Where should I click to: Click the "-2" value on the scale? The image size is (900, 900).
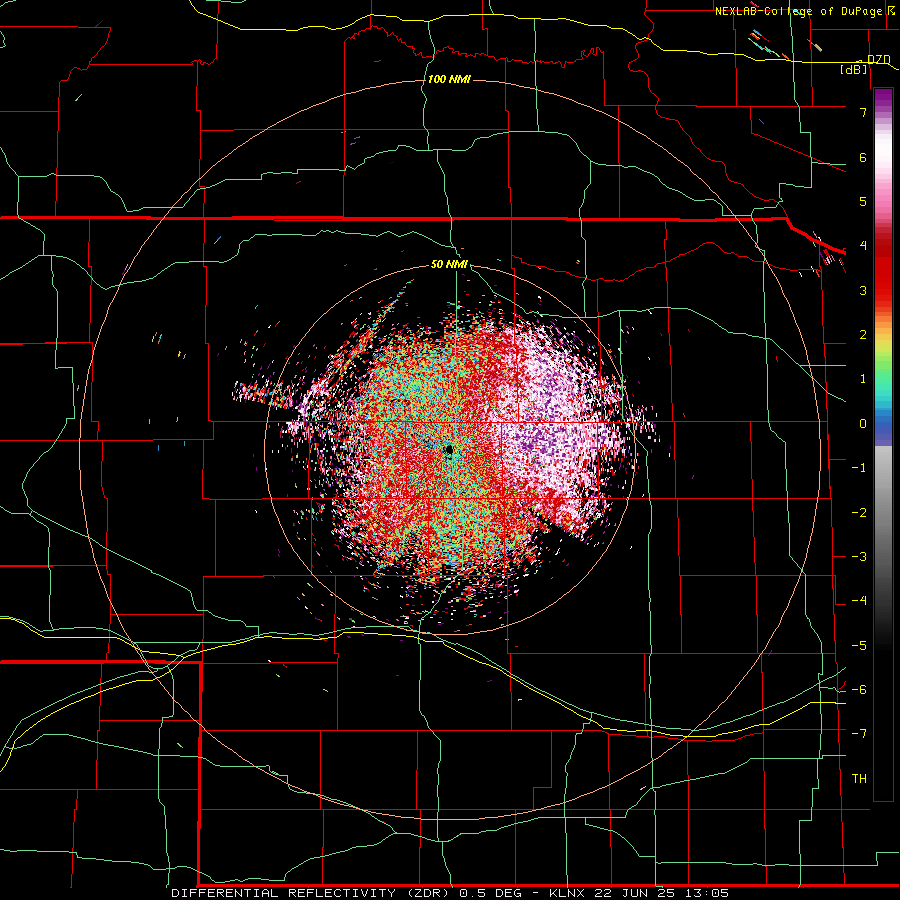859,513
